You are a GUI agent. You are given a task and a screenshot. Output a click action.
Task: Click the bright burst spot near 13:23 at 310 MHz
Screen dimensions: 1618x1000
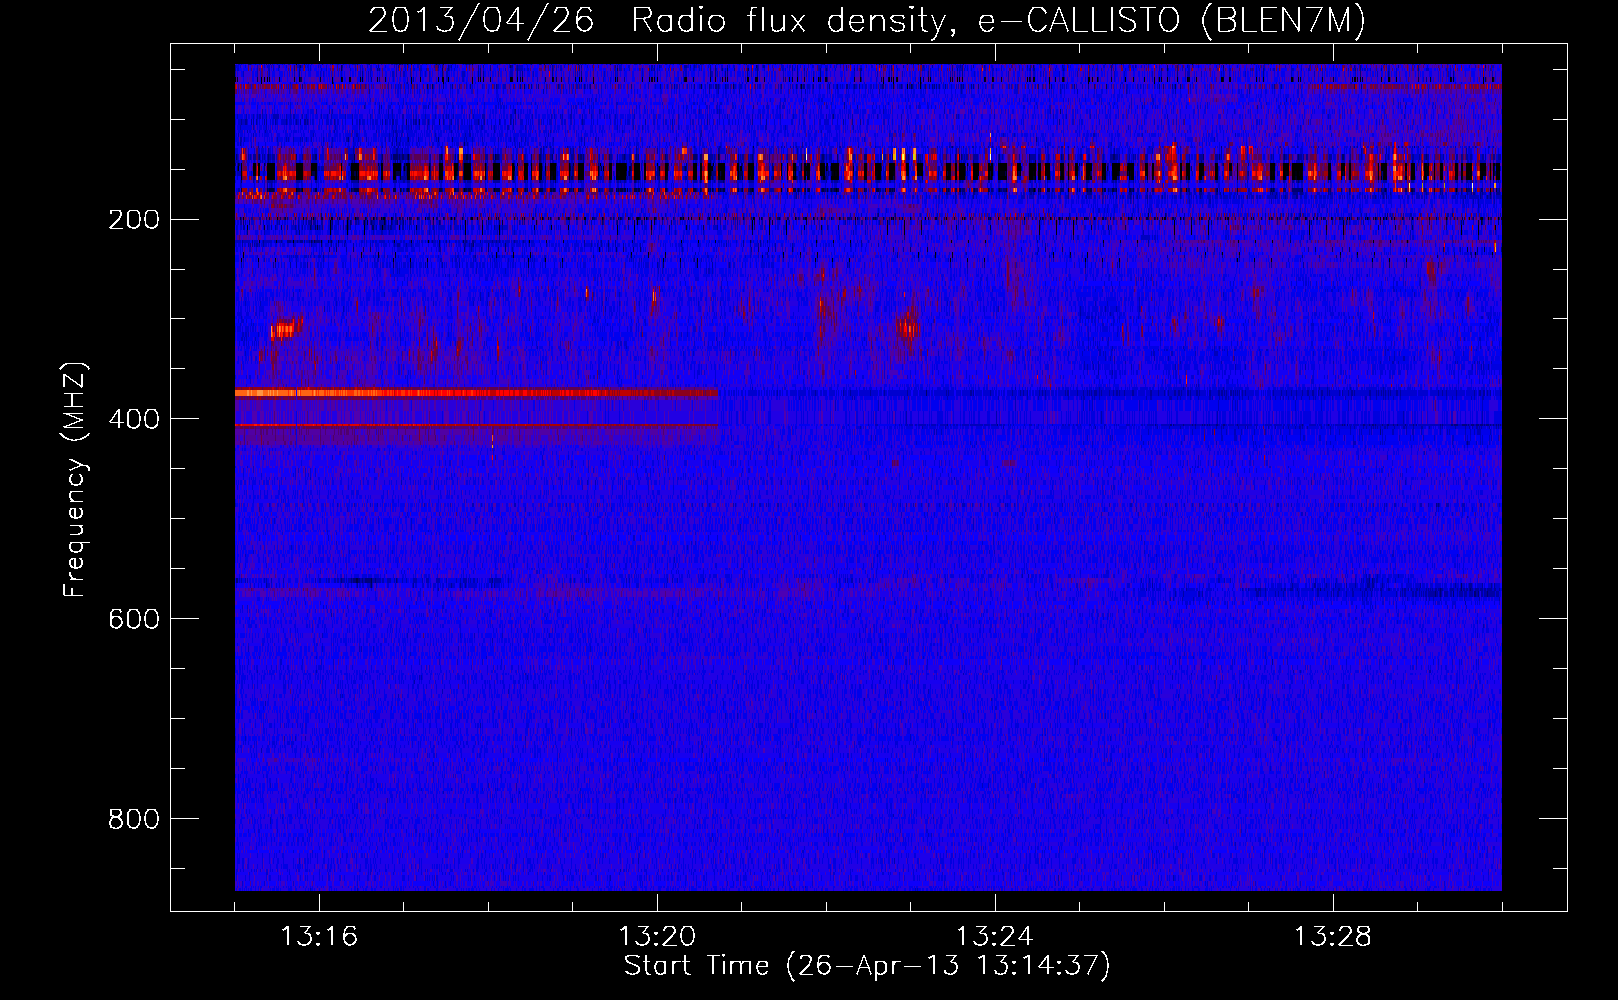(x=907, y=326)
